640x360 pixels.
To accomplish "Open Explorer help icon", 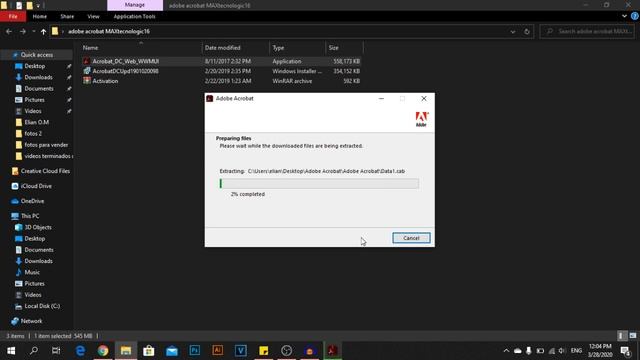I will 635,16.
